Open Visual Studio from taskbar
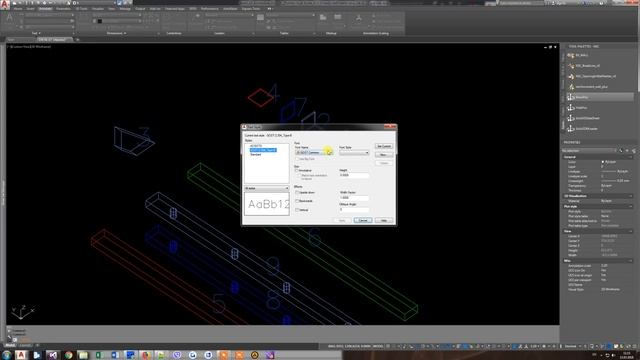 53,355
